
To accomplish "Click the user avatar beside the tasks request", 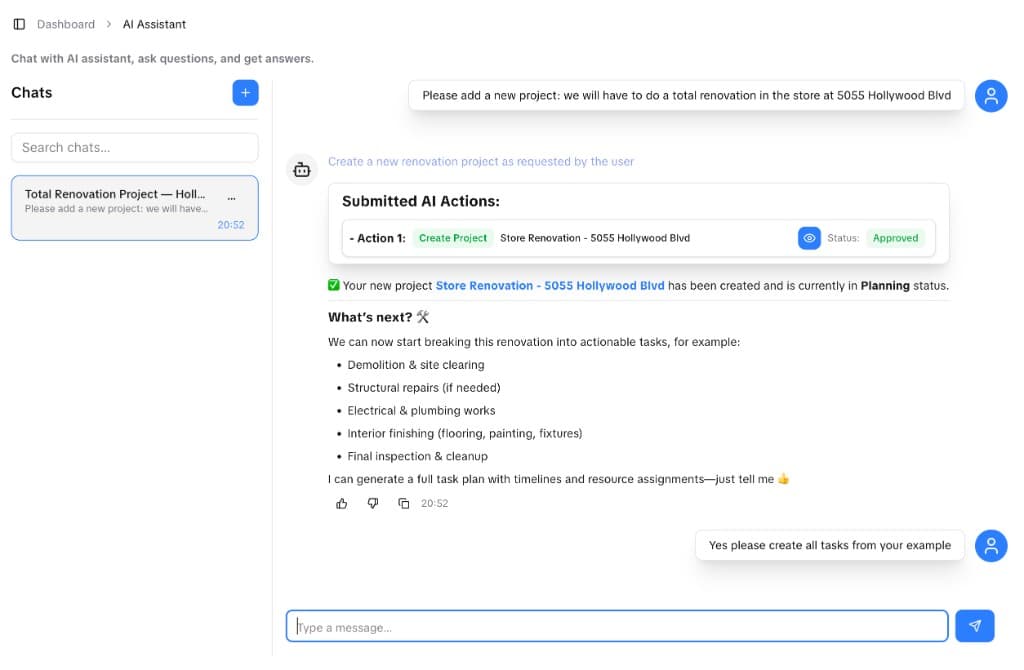I will tap(991, 545).
